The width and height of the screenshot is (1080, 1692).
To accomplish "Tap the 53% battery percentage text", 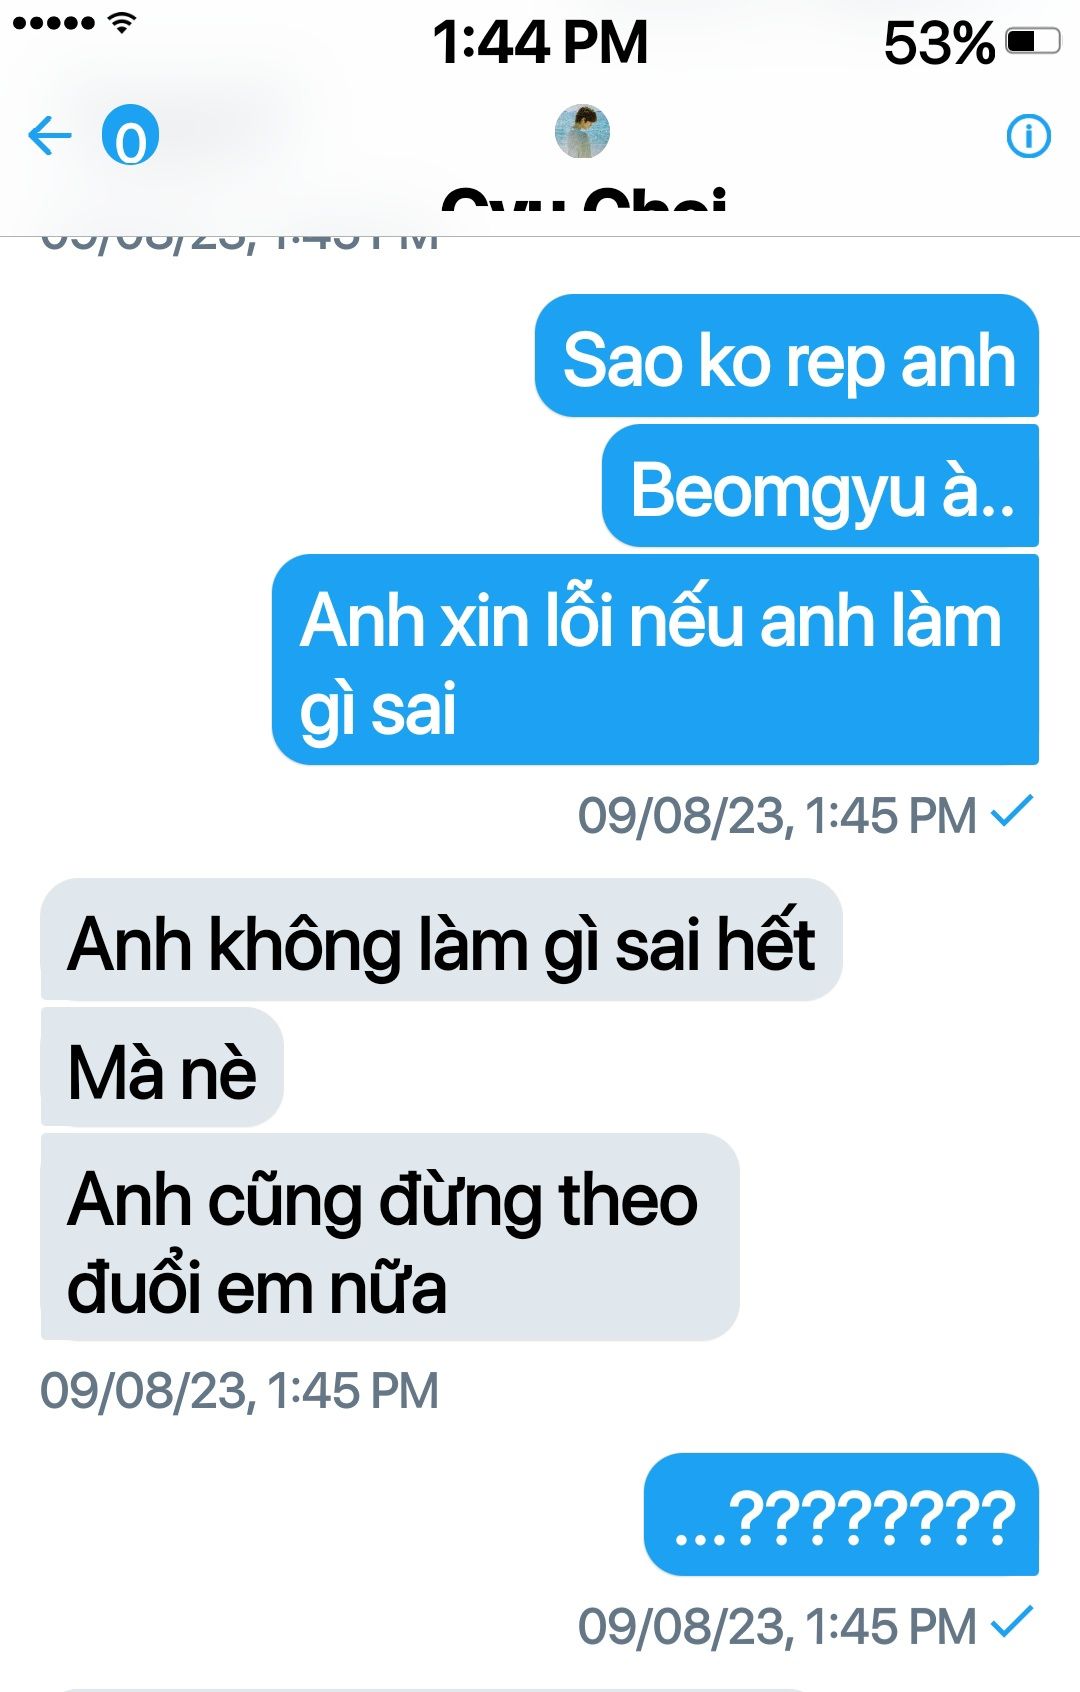I will pos(939,43).
